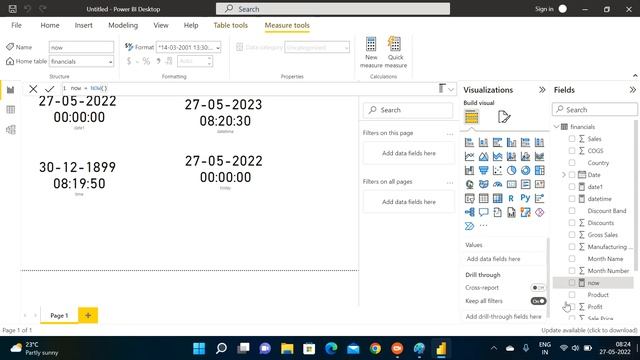This screenshot has width=640, height=360.
Task: Apply currency format with dollar icon
Action: 129,61
